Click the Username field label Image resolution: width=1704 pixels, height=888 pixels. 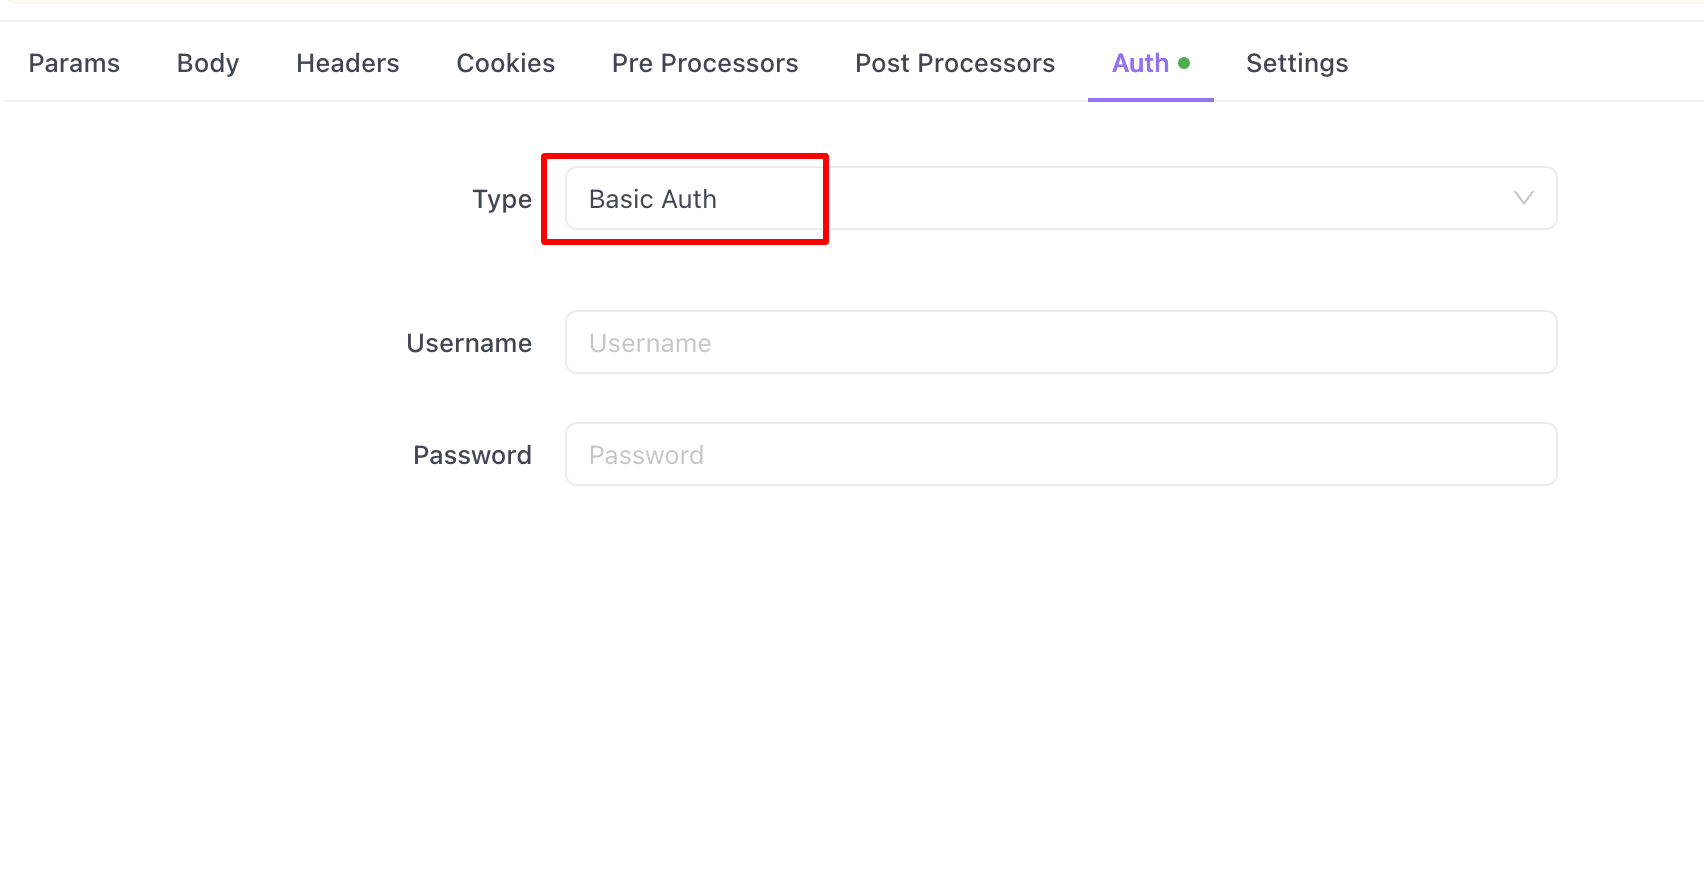tap(468, 342)
